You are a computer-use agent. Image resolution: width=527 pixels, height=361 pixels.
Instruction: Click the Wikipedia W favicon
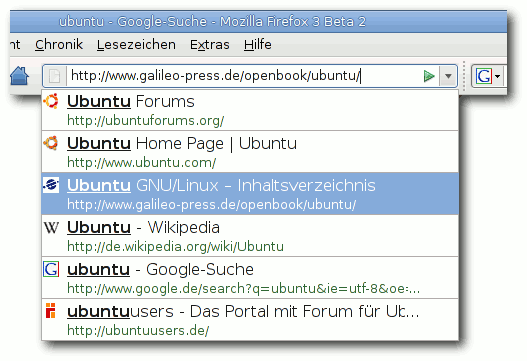51,228
